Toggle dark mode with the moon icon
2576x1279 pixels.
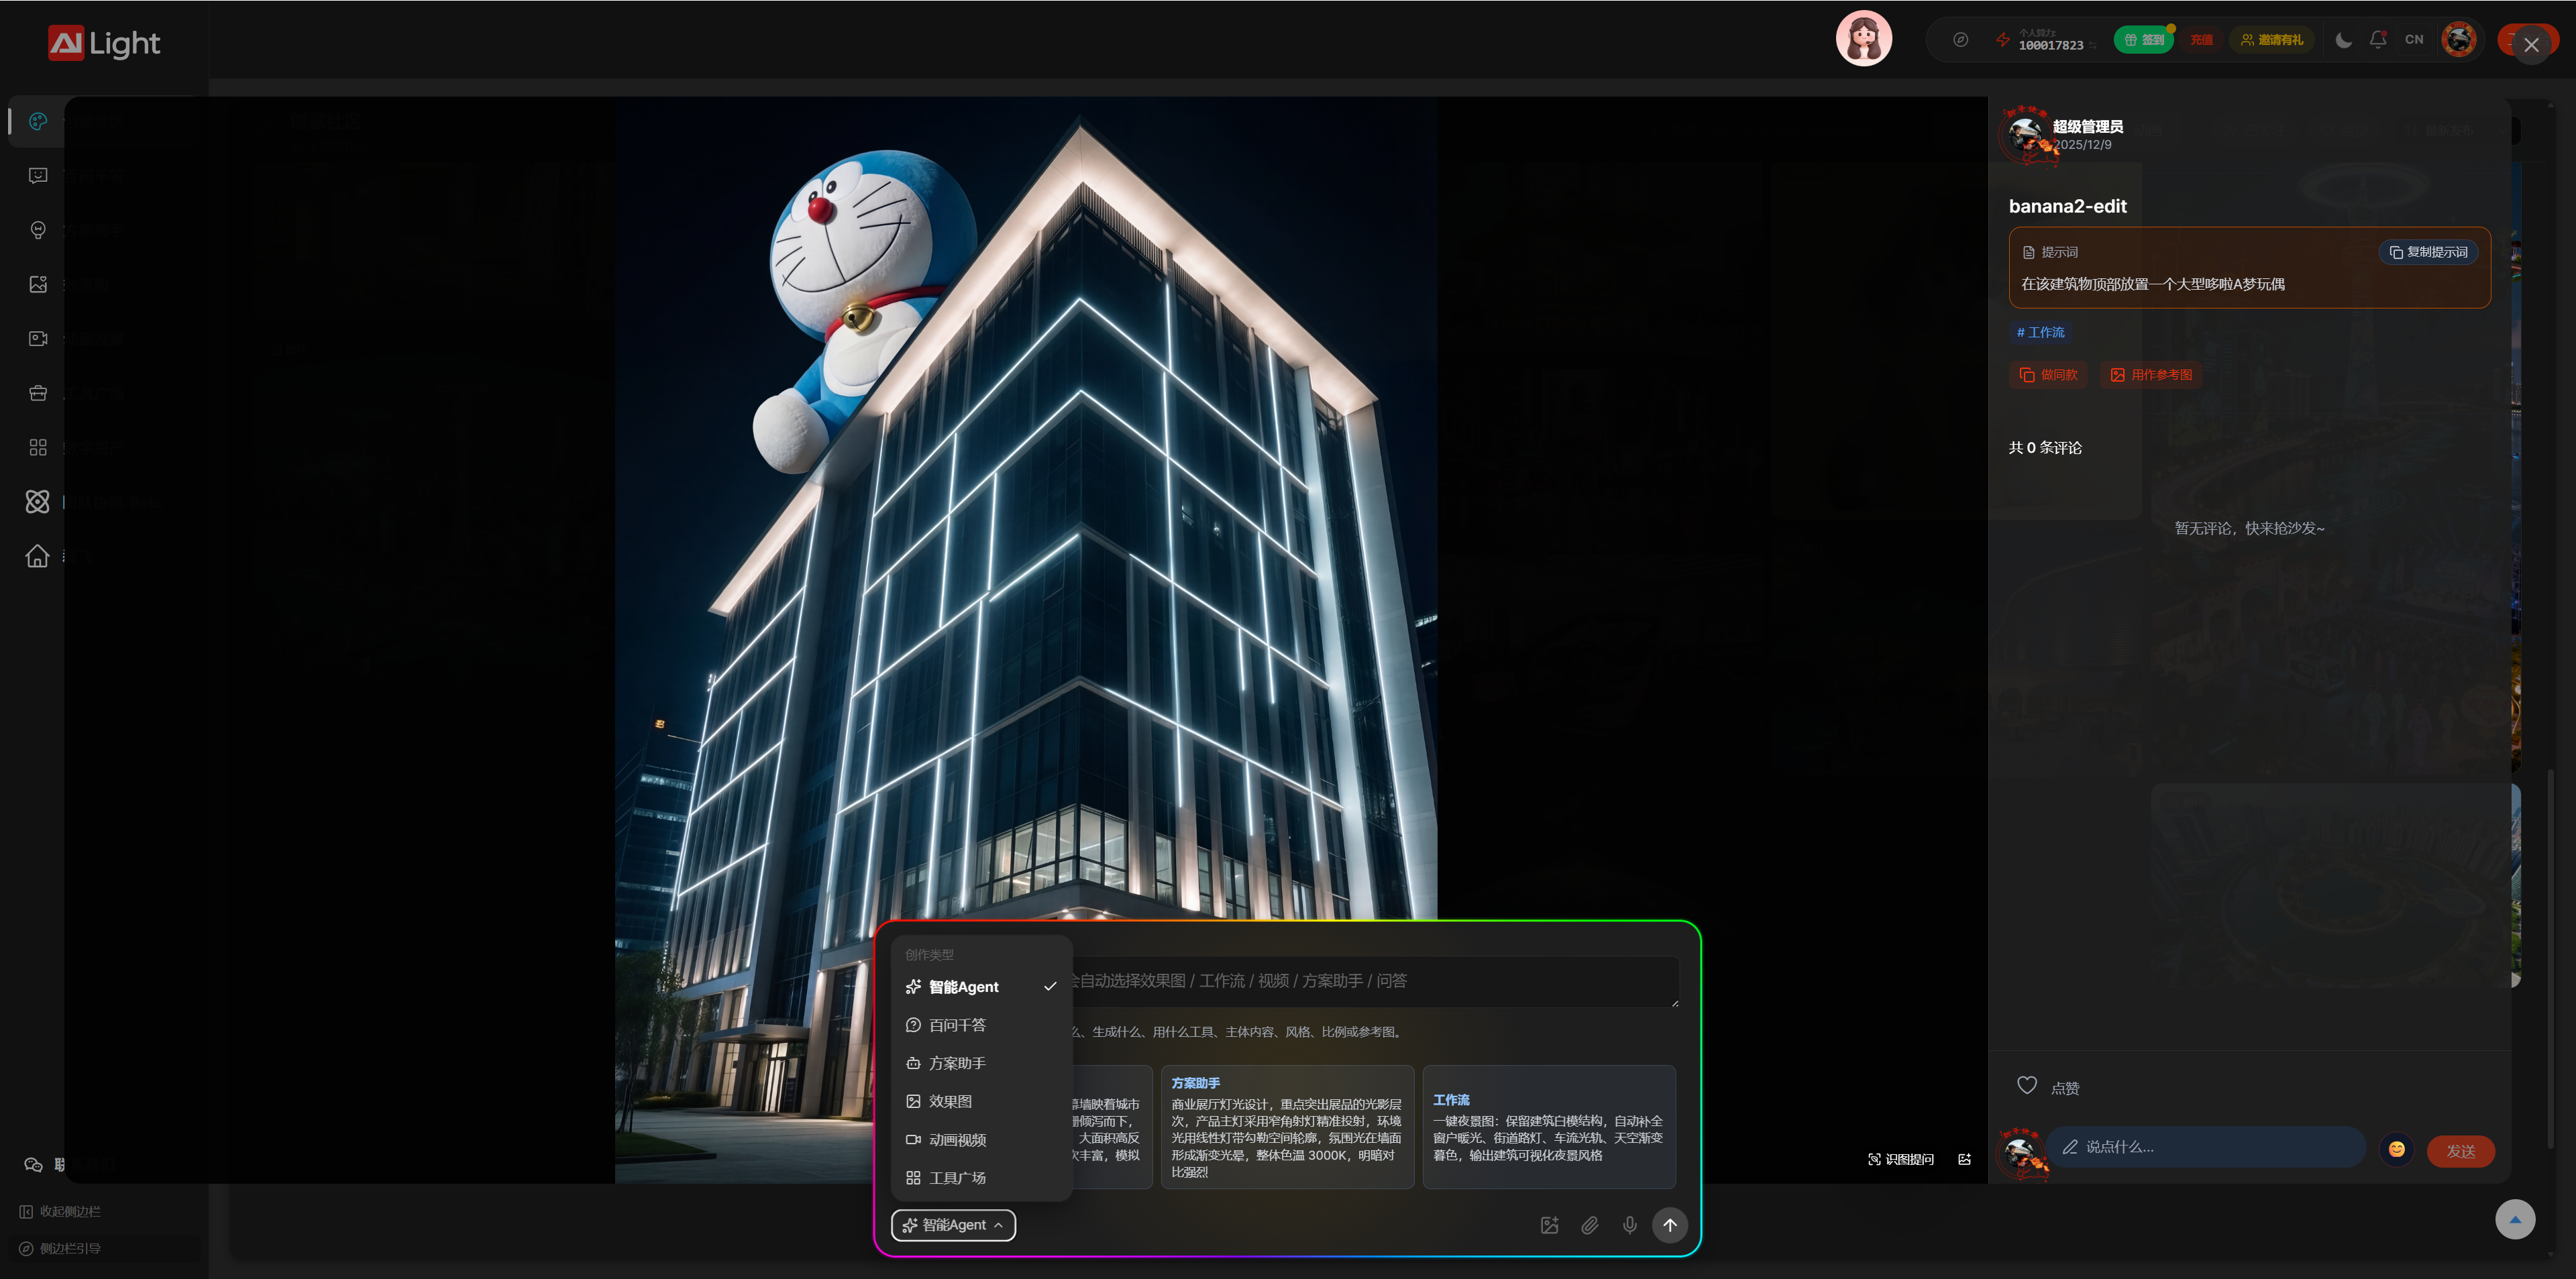[2343, 40]
